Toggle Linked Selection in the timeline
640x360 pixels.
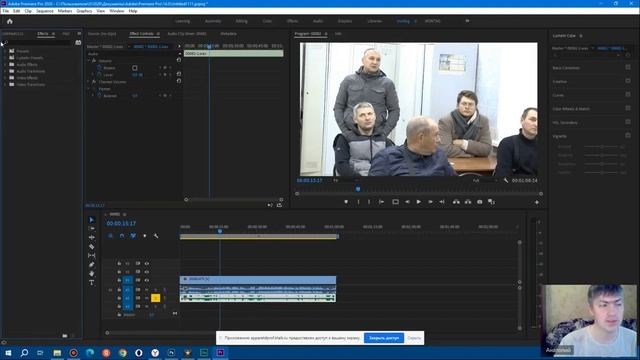pyautogui.click(x=133, y=236)
